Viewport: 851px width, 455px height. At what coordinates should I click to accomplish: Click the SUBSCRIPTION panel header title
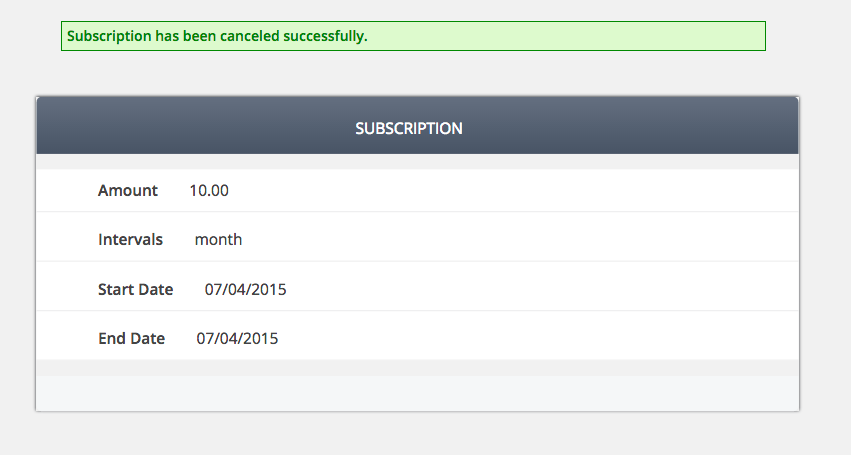click(x=409, y=129)
